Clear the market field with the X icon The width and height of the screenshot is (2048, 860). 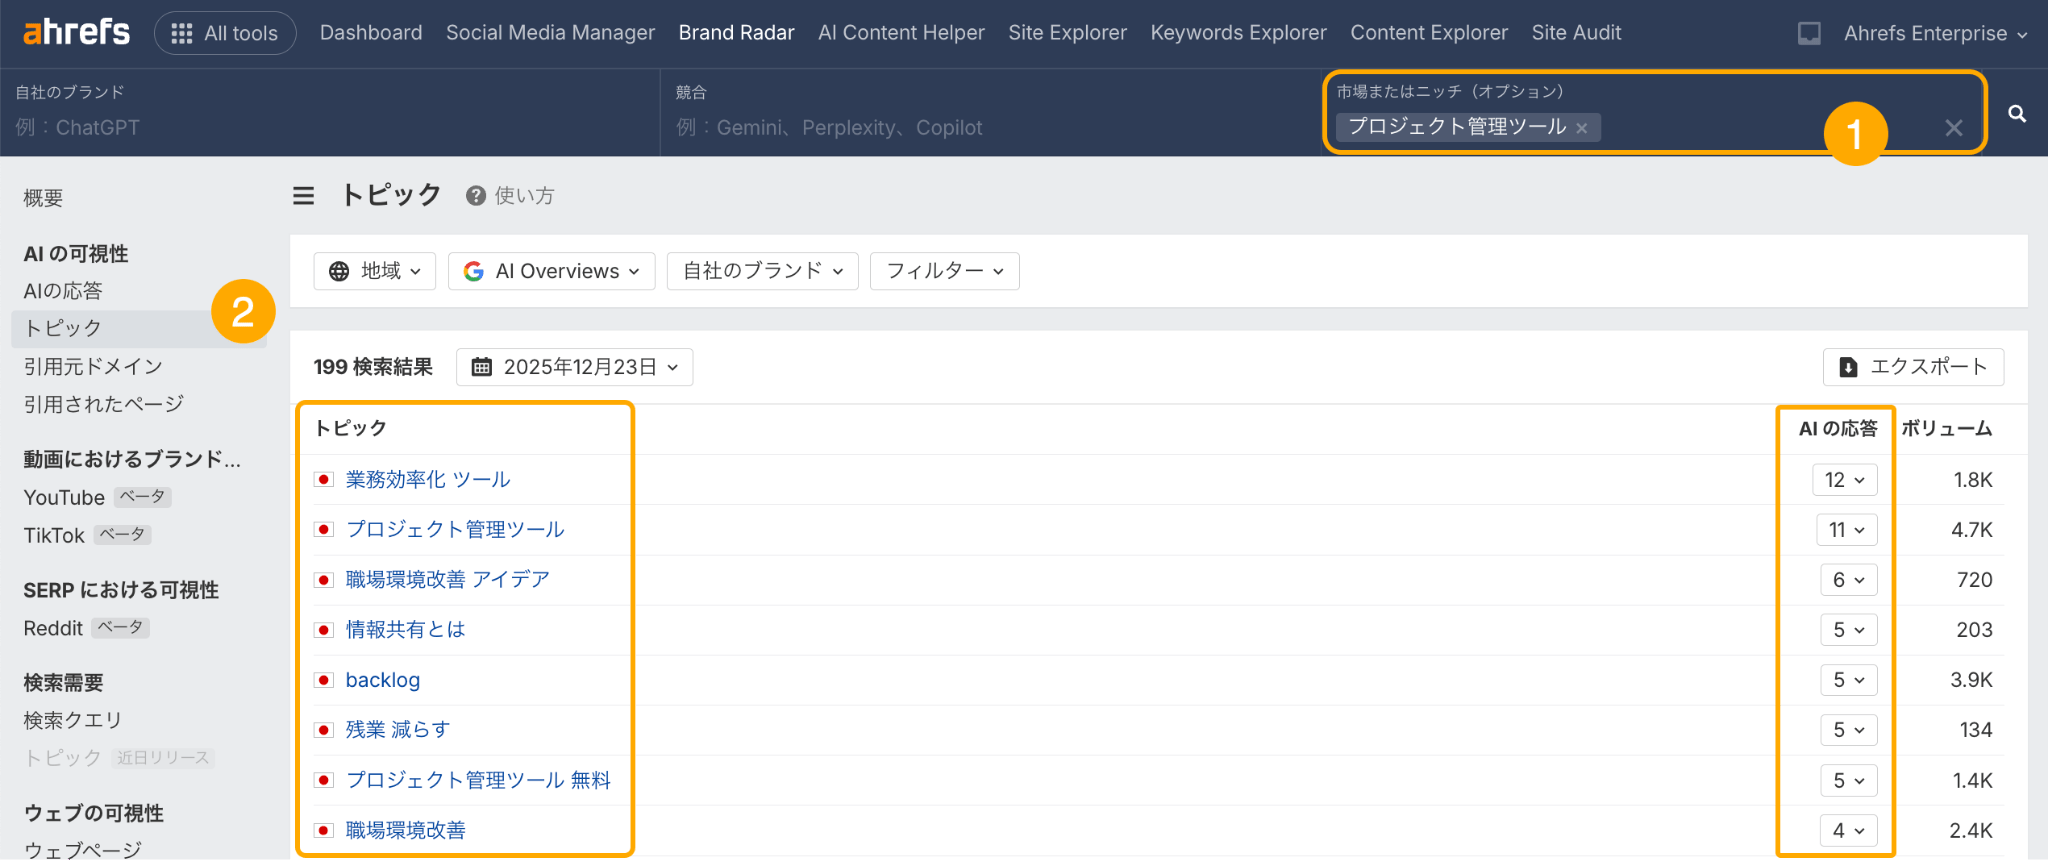coord(1953,128)
